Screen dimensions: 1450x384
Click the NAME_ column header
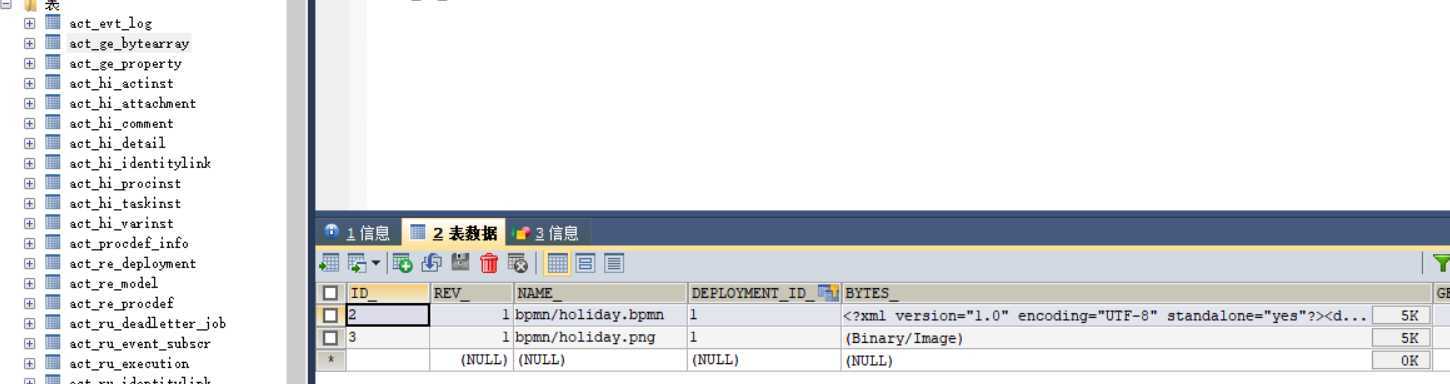tap(600, 293)
